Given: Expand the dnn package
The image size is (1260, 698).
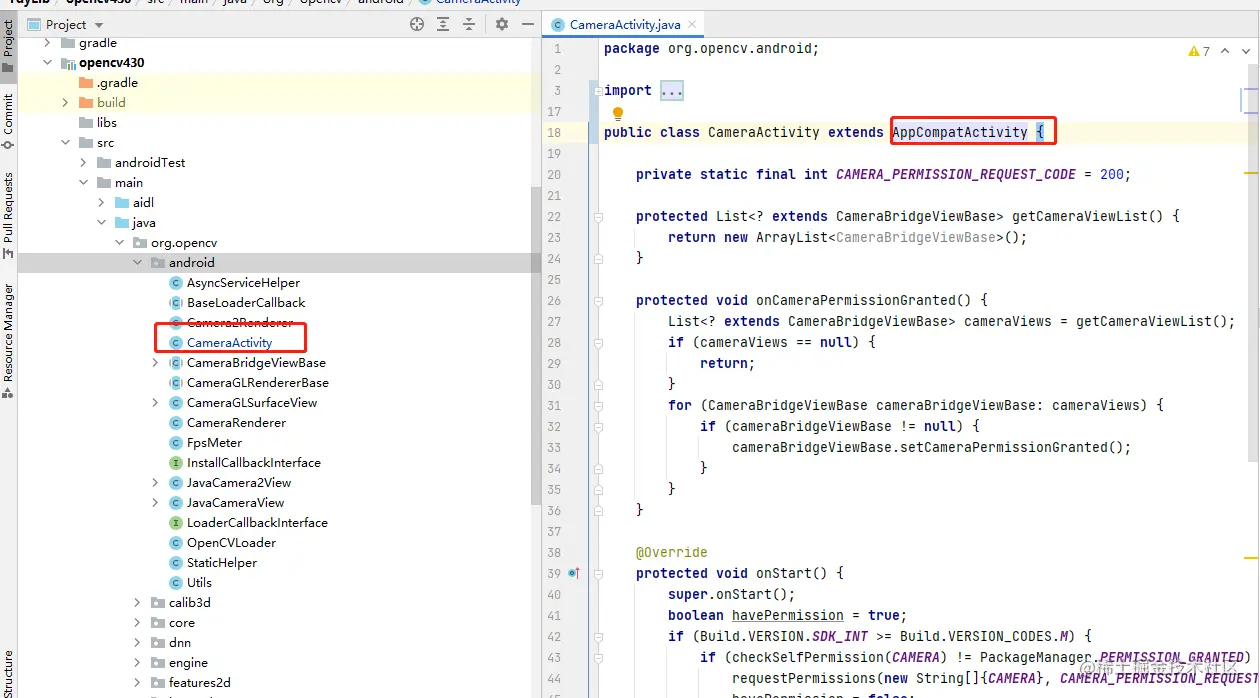Looking at the screenshot, I should pos(137,643).
